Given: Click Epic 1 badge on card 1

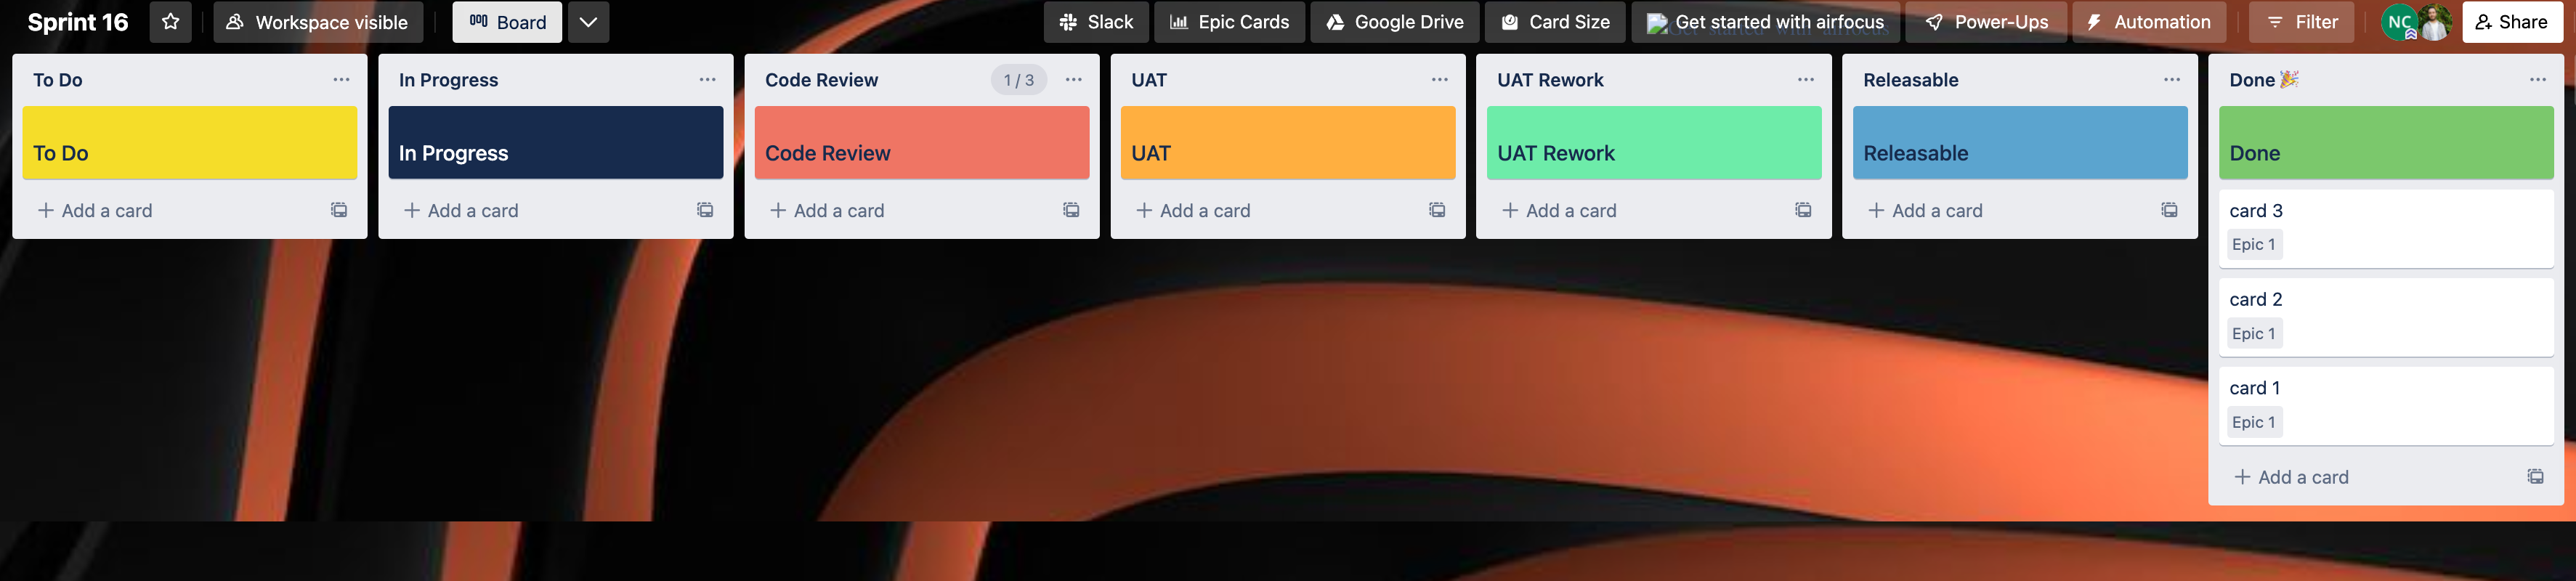Looking at the screenshot, I should tap(2253, 423).
